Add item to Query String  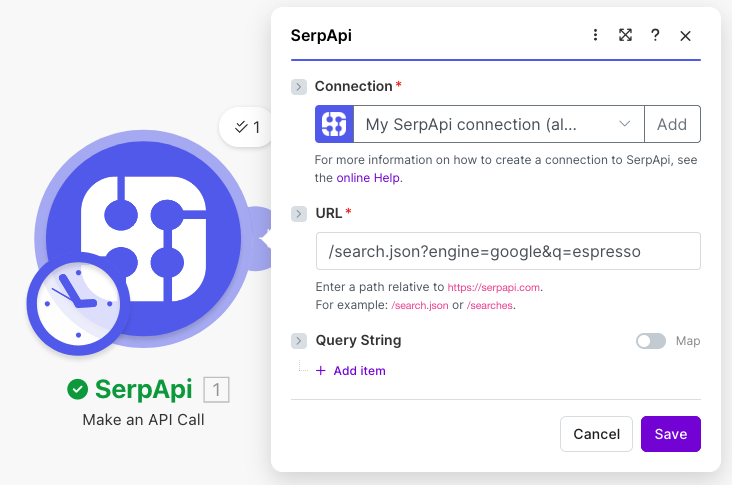point(351,371)
